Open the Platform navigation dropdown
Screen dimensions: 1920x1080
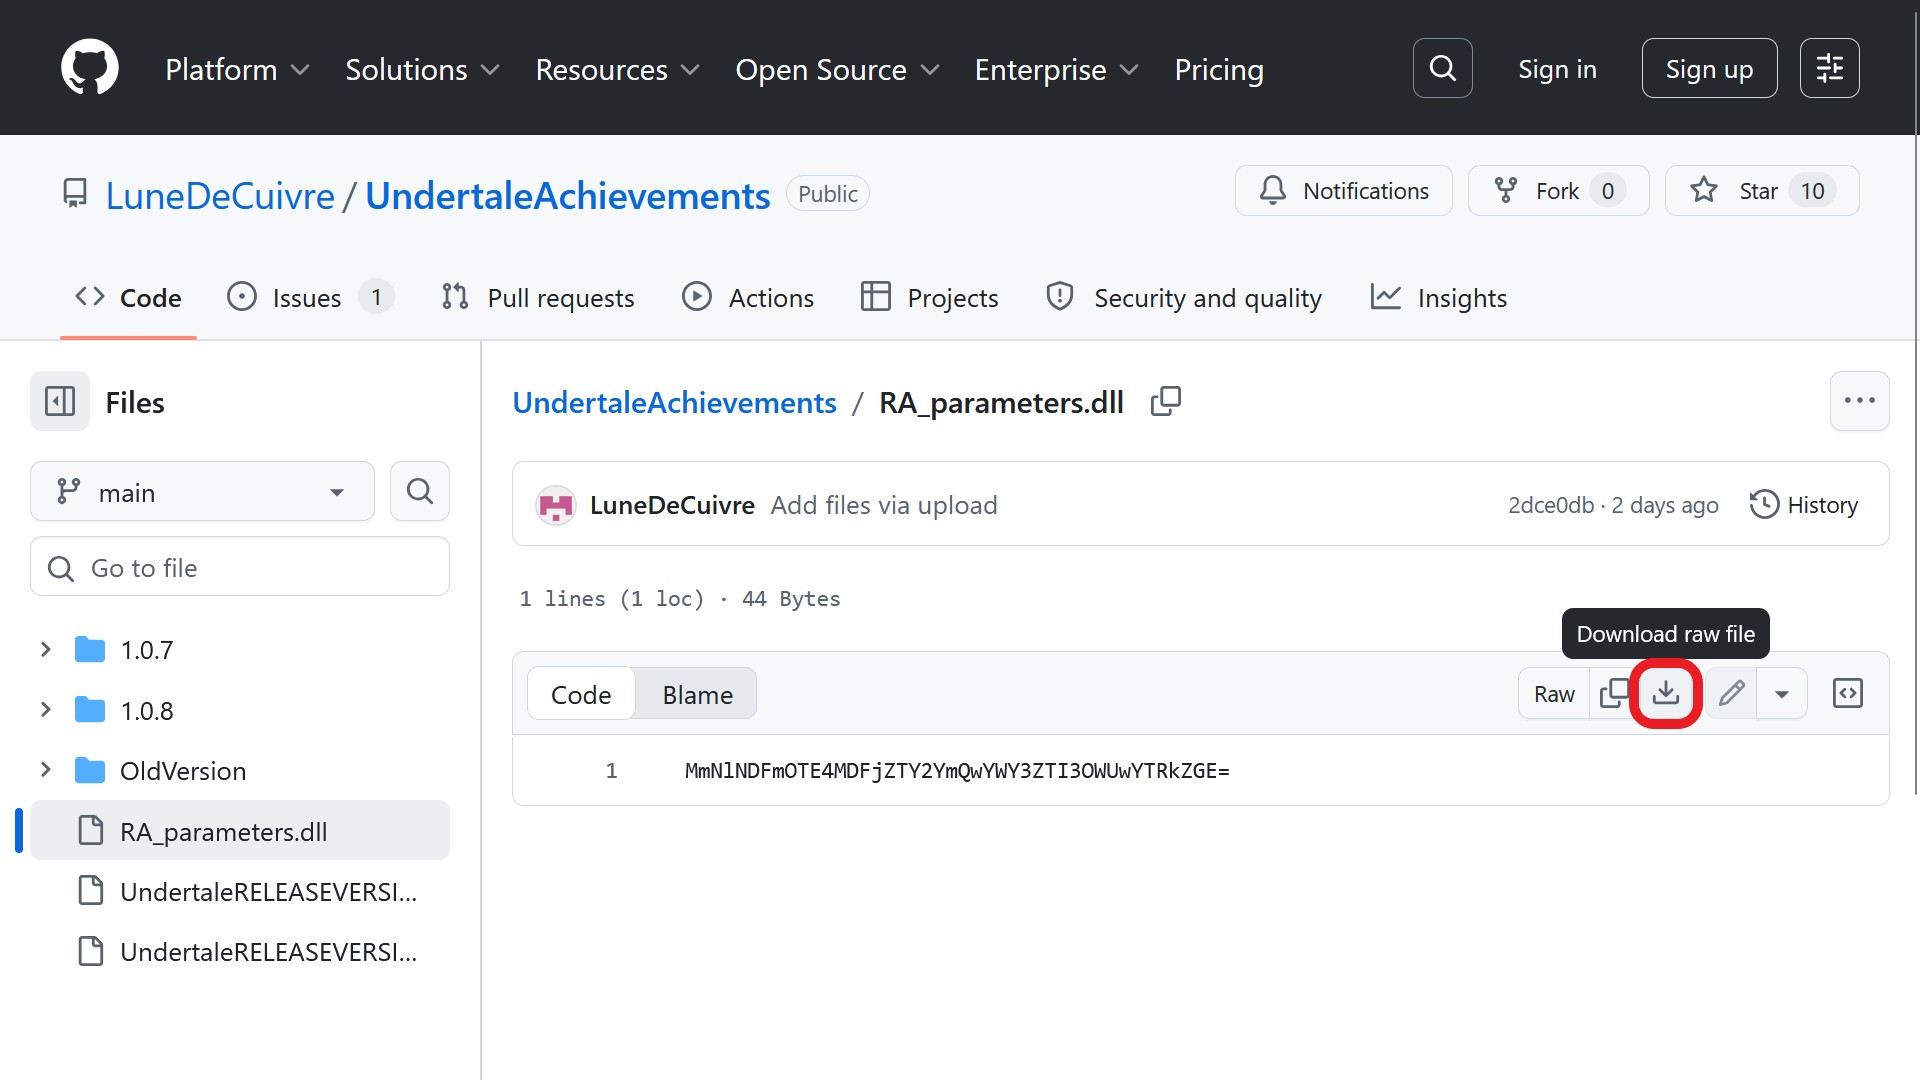pos(237,70)
